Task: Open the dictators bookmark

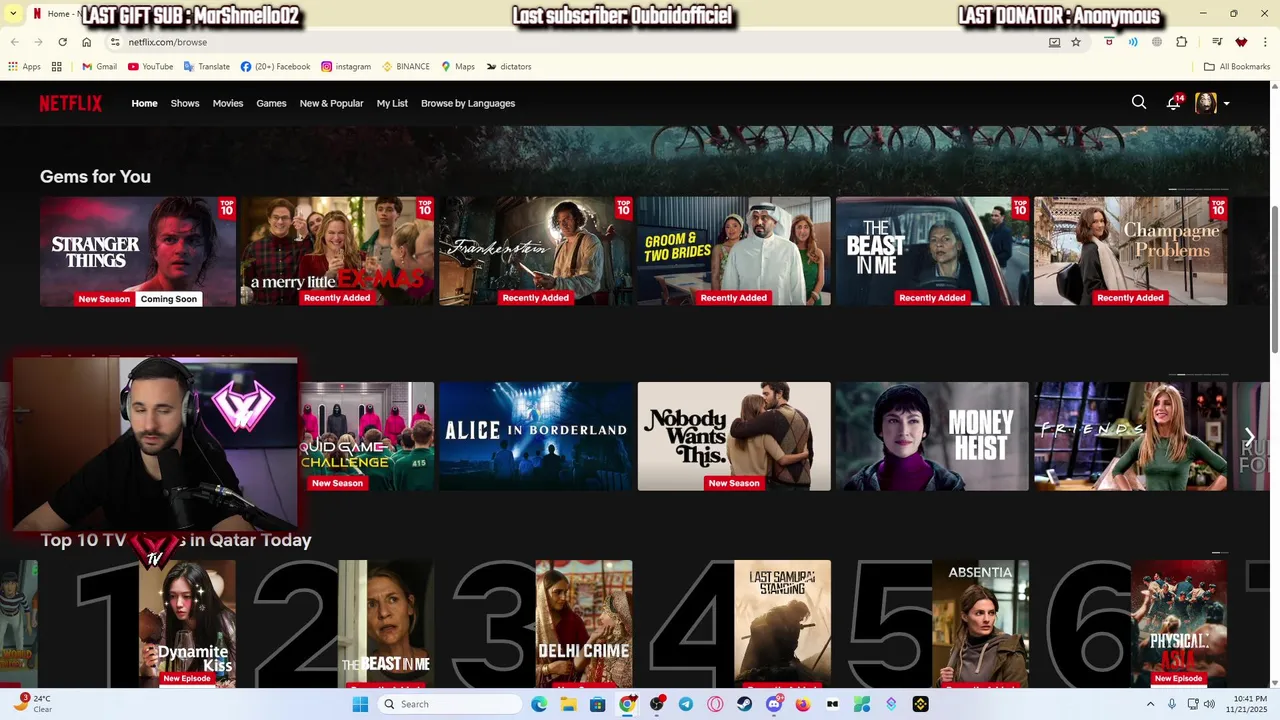Action: click(509, 66)
